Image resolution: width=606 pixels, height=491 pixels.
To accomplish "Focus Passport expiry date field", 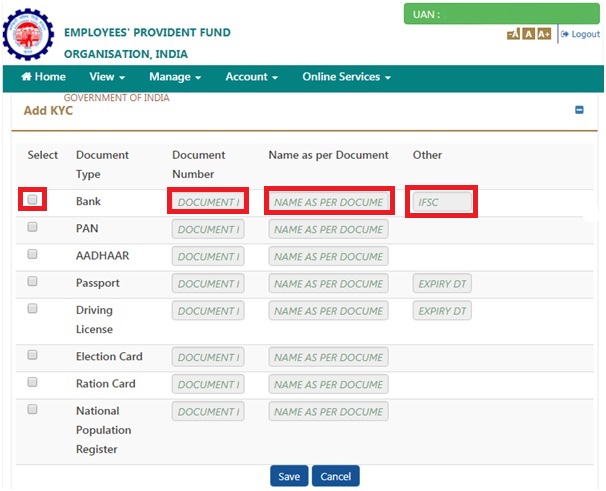I will coord(442,283).
